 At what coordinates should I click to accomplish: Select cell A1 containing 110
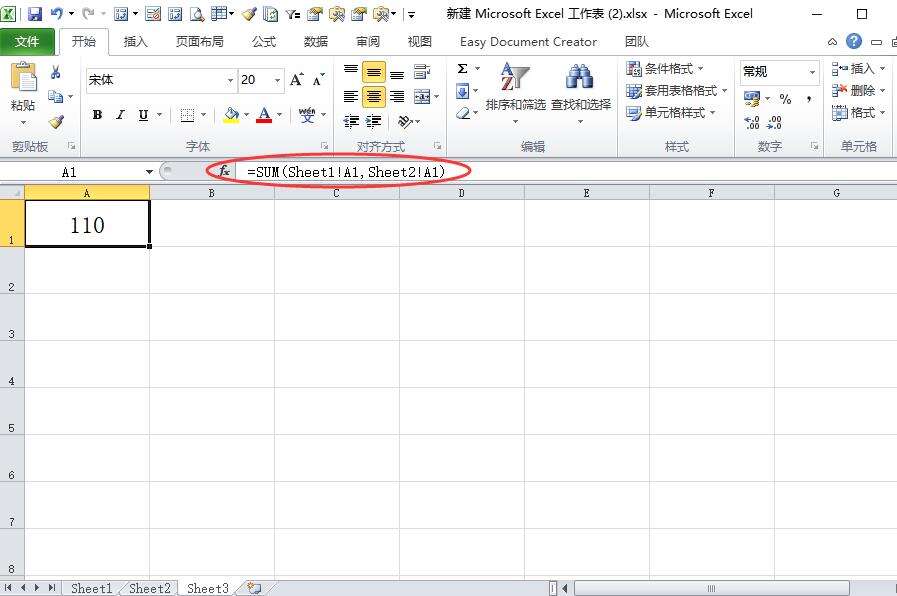[x=88, y=224]
